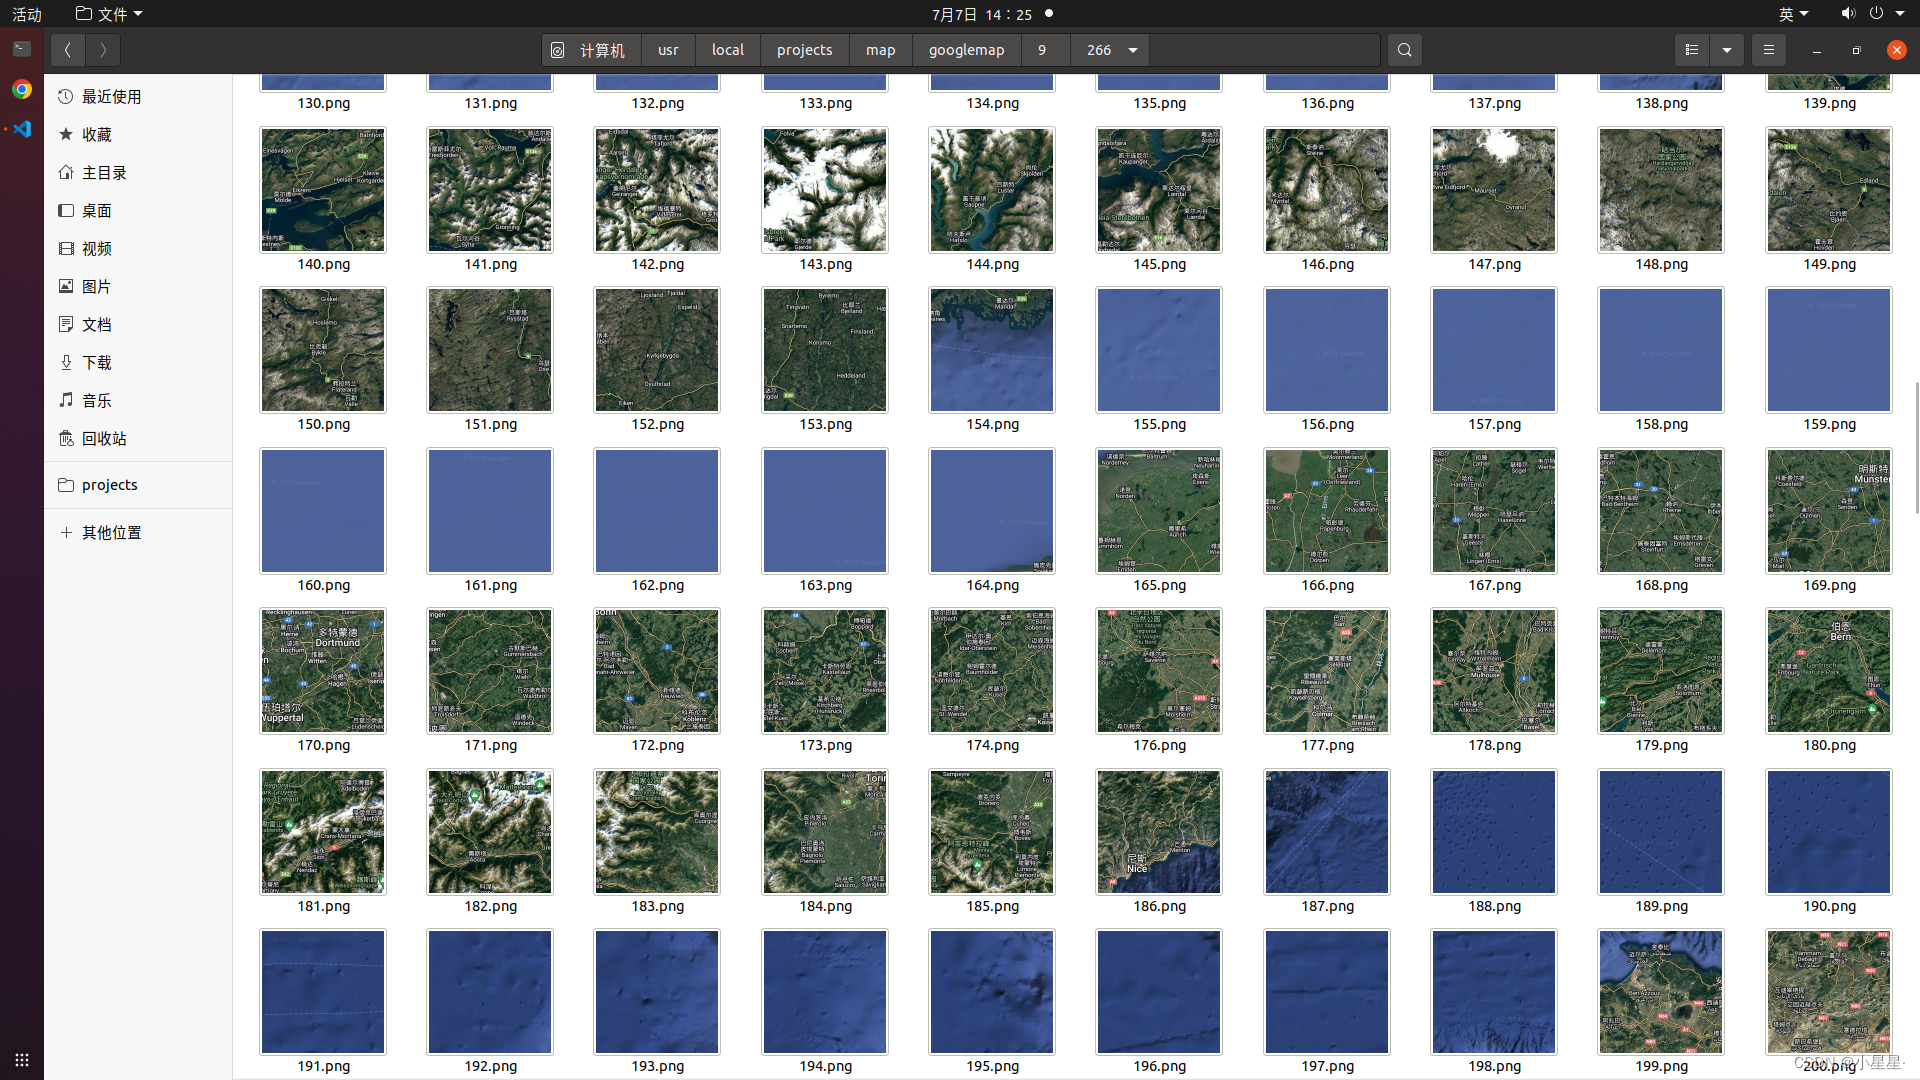The image size is (1920, 1080).
Task: Click the vertical scrollbar handle
Action: pos(1916,447)
